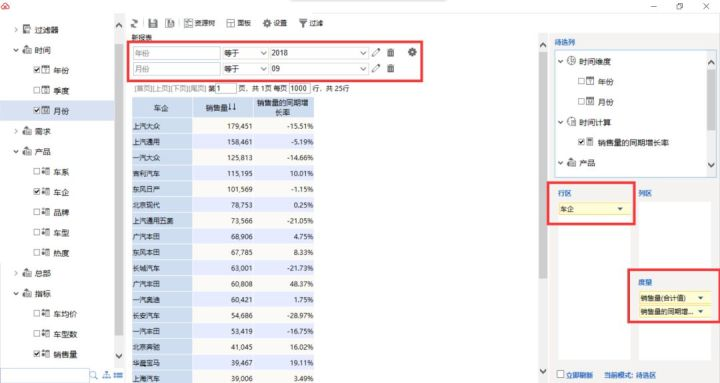Click the left tree vertical scrollbar
The image size is (720, 383).
(118, 190)
